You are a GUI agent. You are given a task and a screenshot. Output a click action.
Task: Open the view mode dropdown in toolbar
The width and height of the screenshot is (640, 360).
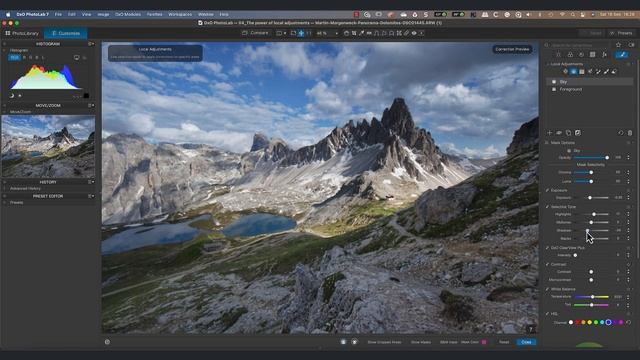281,33
